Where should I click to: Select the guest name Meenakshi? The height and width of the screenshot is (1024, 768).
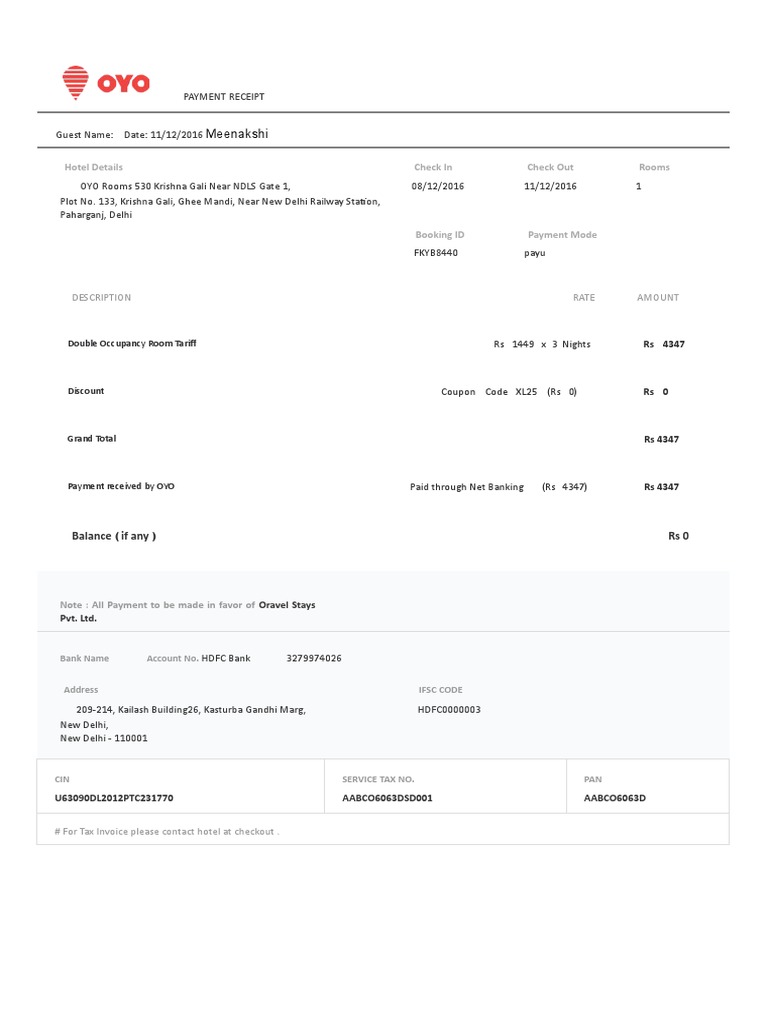tap(237, 134)
